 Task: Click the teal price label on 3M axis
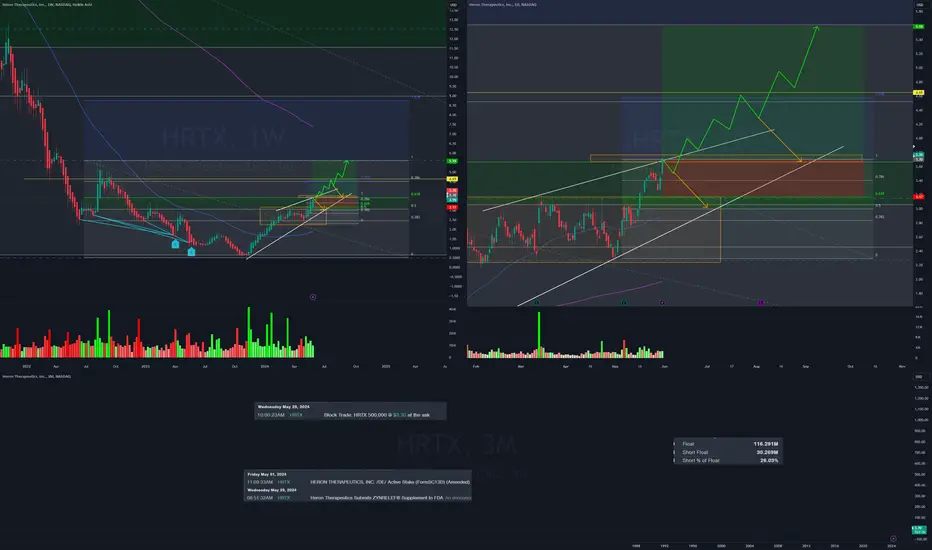click(919, 529)
